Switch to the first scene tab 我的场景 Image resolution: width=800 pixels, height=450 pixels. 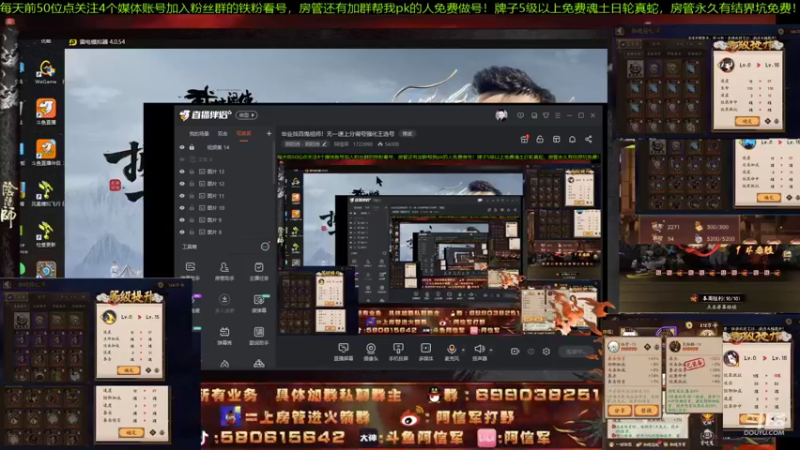pyautogui.click(x=199, y=134)
